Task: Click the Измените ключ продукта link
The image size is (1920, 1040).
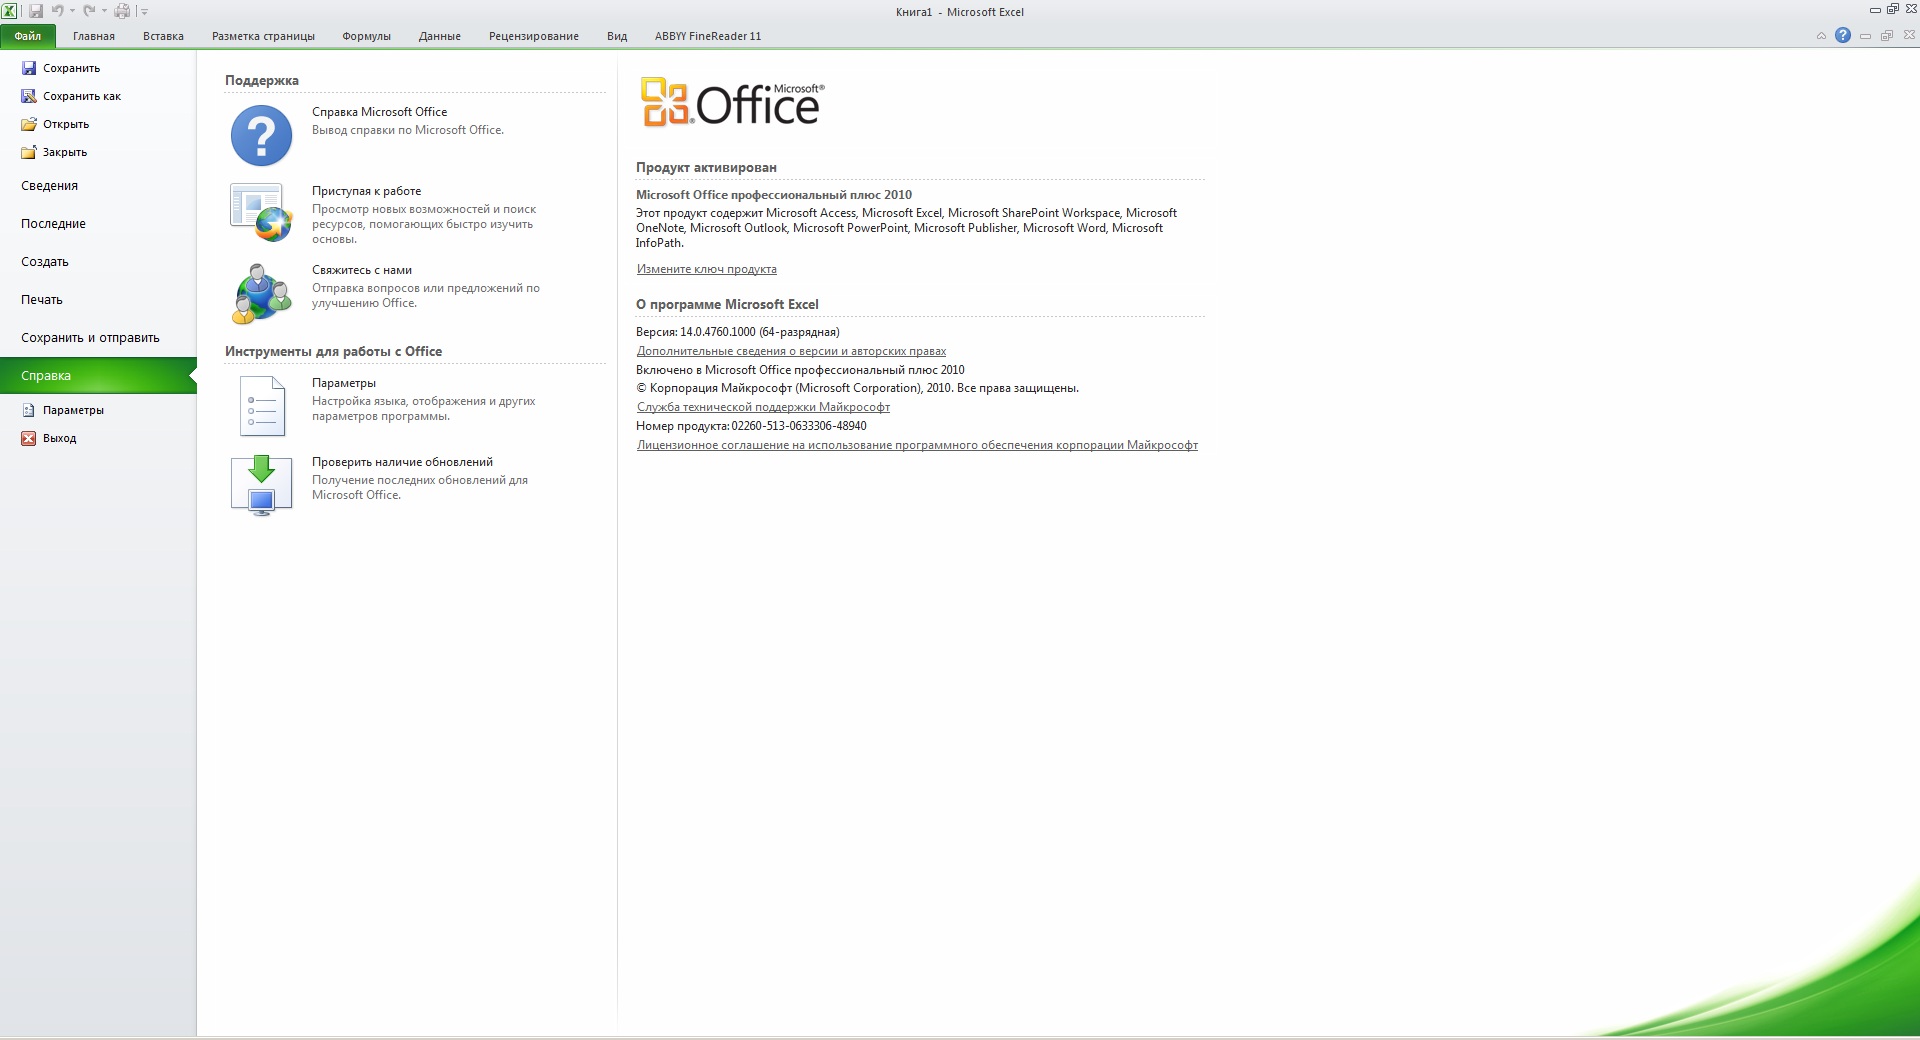Action: tap(707, 269)
